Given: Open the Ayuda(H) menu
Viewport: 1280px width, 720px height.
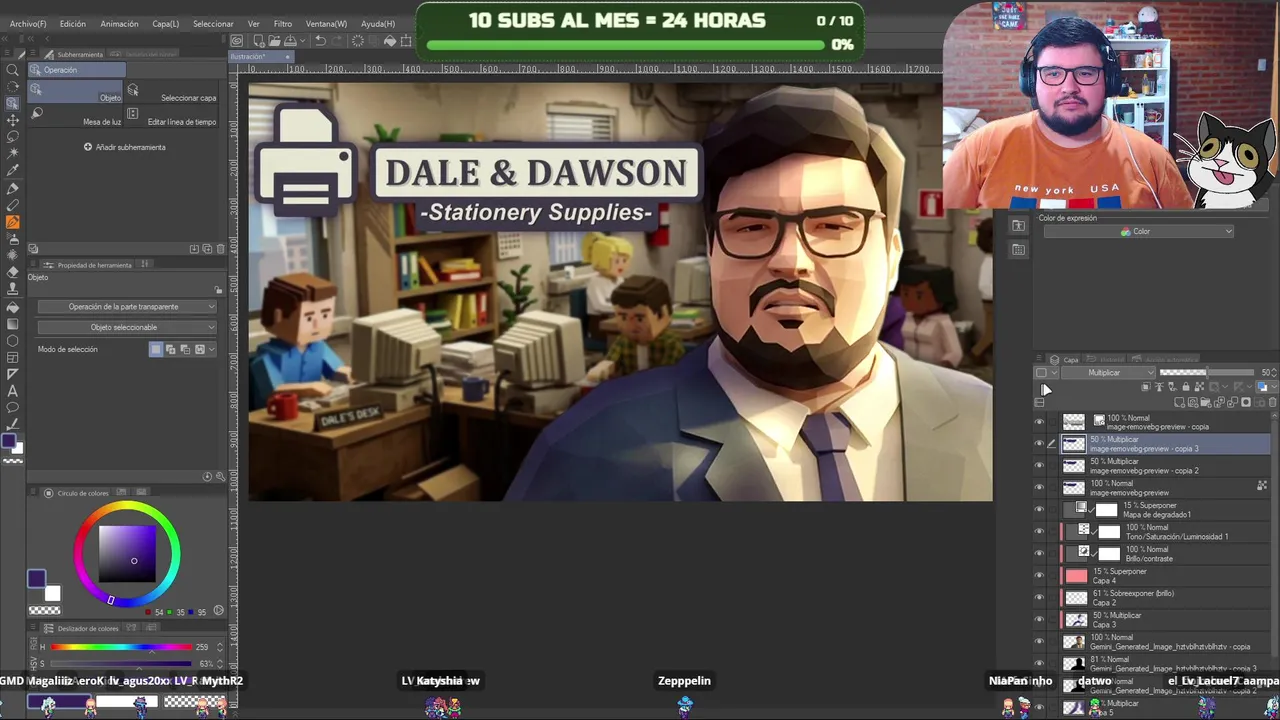Looking at the screenshot, I should tap(378, 23).
